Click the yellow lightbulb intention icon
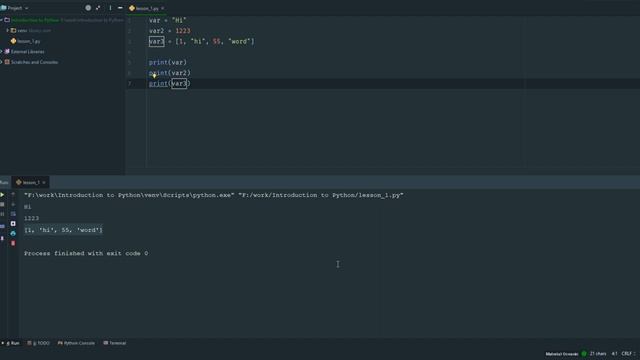The height and width of the screenshot is (360, 640). pyautogui.click(x=154, y=76)
